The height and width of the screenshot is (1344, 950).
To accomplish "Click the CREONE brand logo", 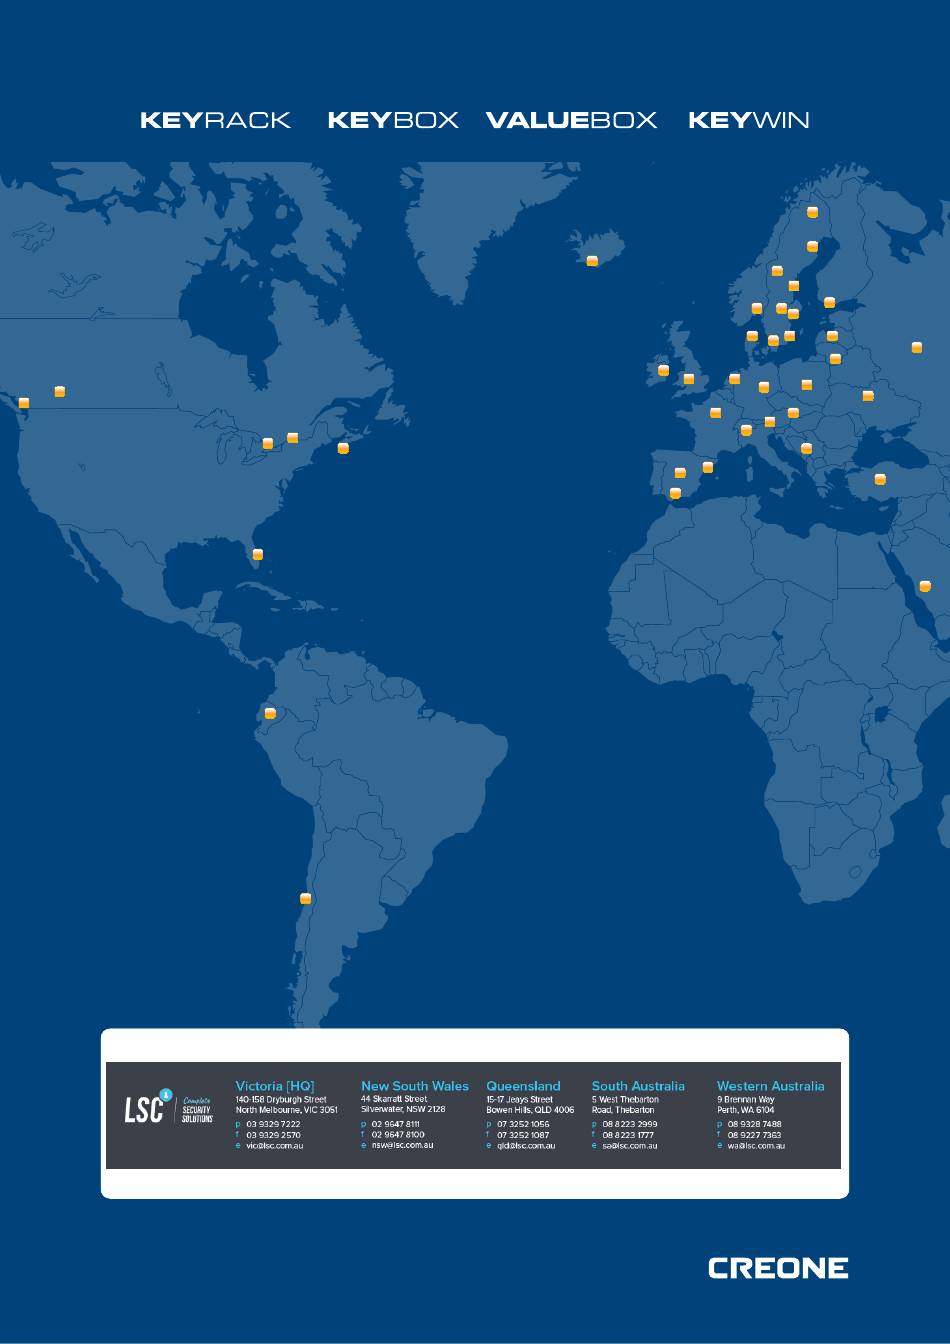I will point(778,1268).
